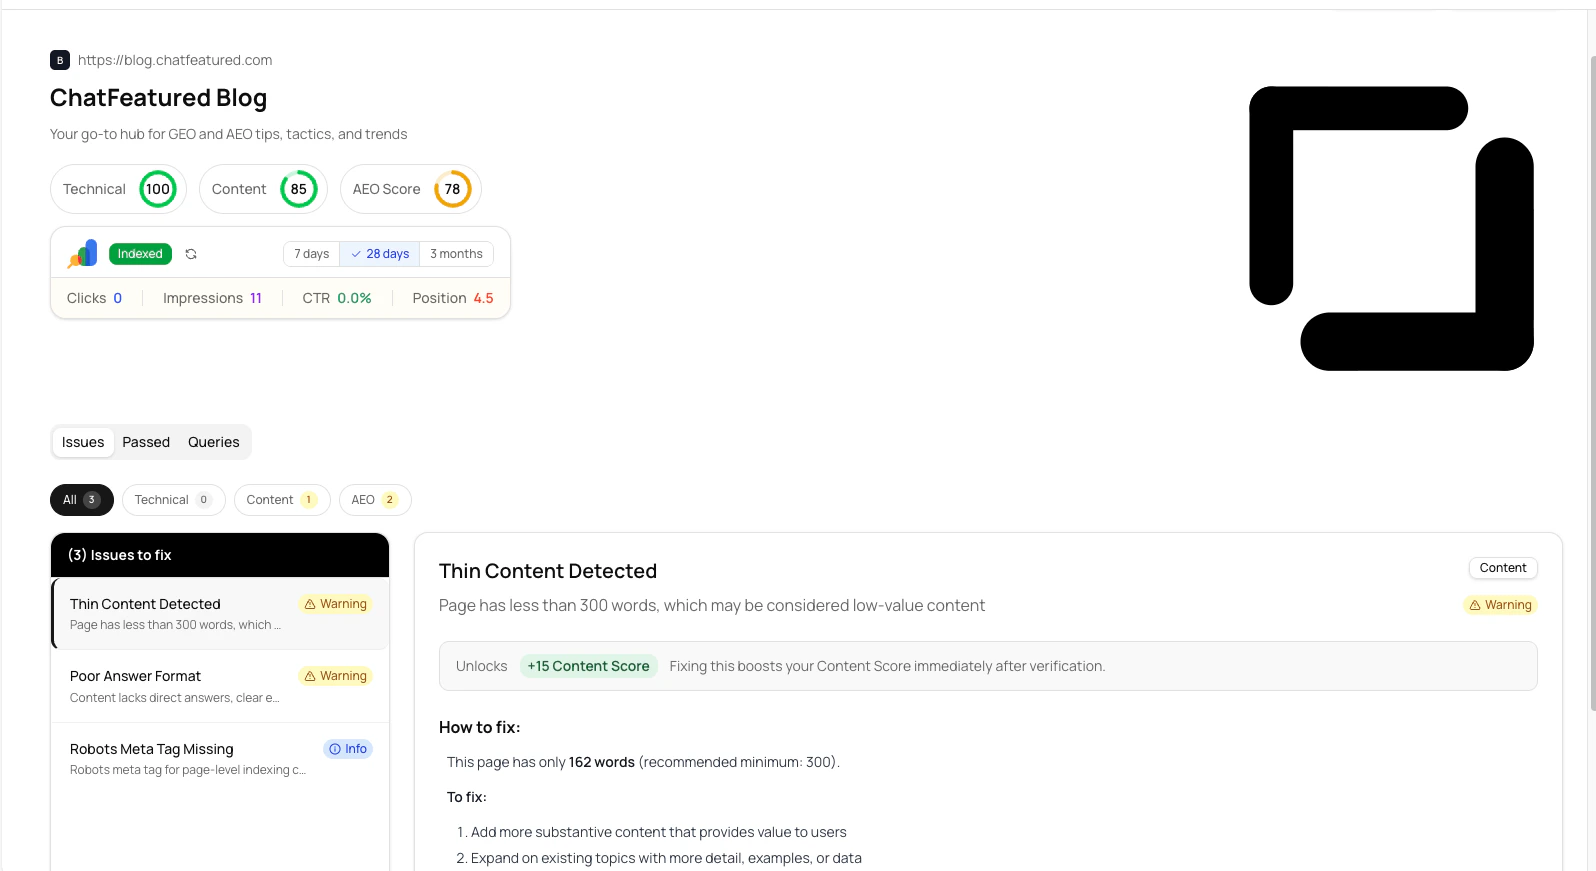Image resolution: width=1596 pixels, height=871 pixels.
Task: Click the How to fix heading
Action: [480, 727]
